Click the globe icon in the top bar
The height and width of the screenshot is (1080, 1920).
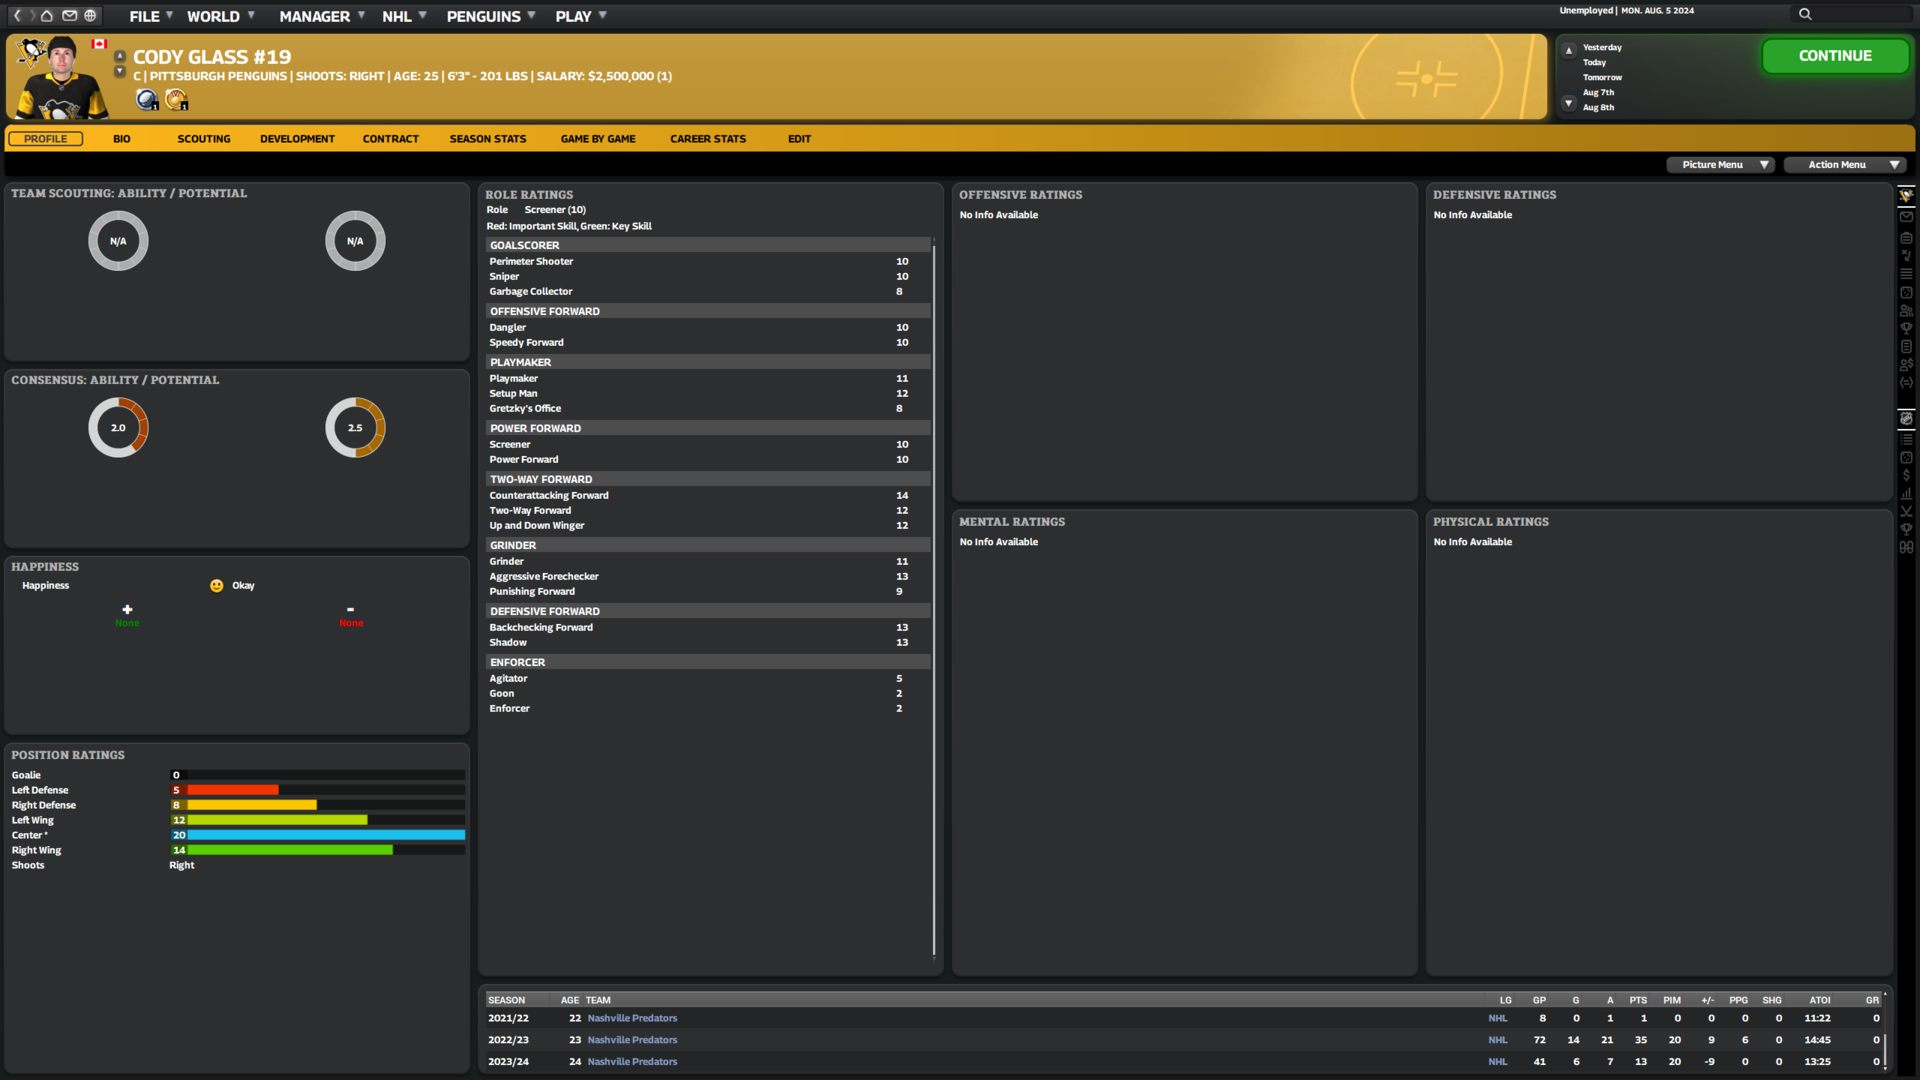pyautogui.click(x=90, y=15)
